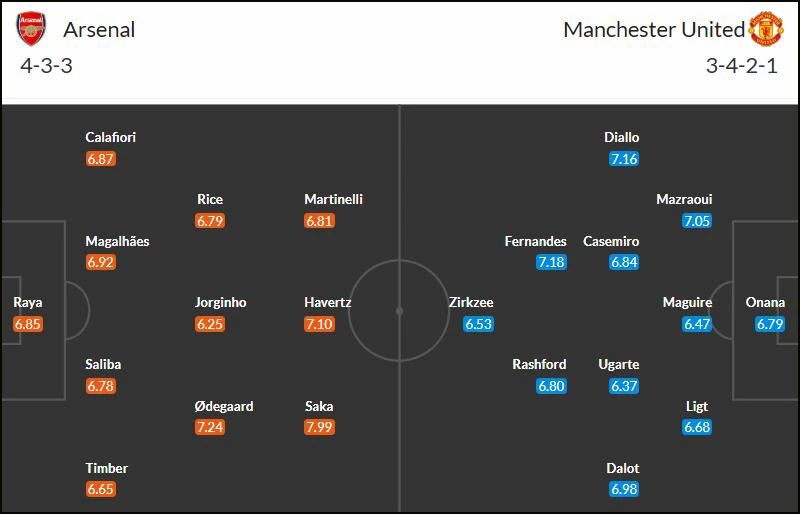This screenshot has height=514, width=800.
Task: Click on player name Magalhães
Action: coord(117,241)
